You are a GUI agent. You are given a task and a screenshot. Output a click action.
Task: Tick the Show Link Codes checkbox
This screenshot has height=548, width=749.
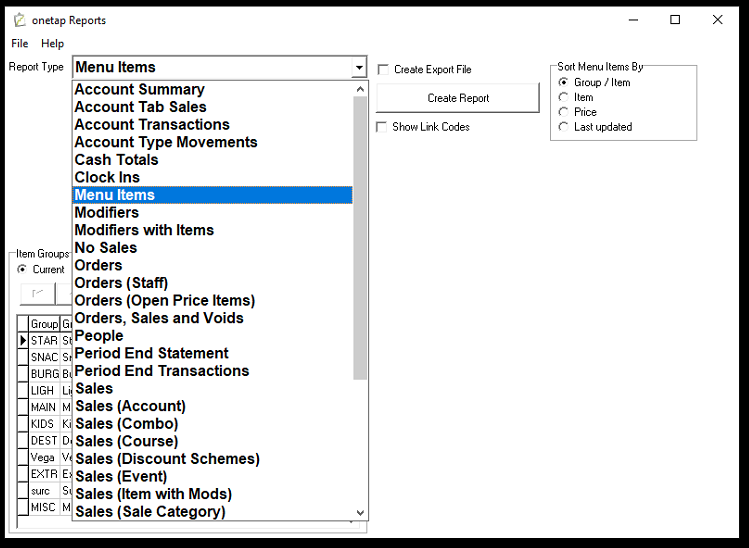[x=382, y=127]
